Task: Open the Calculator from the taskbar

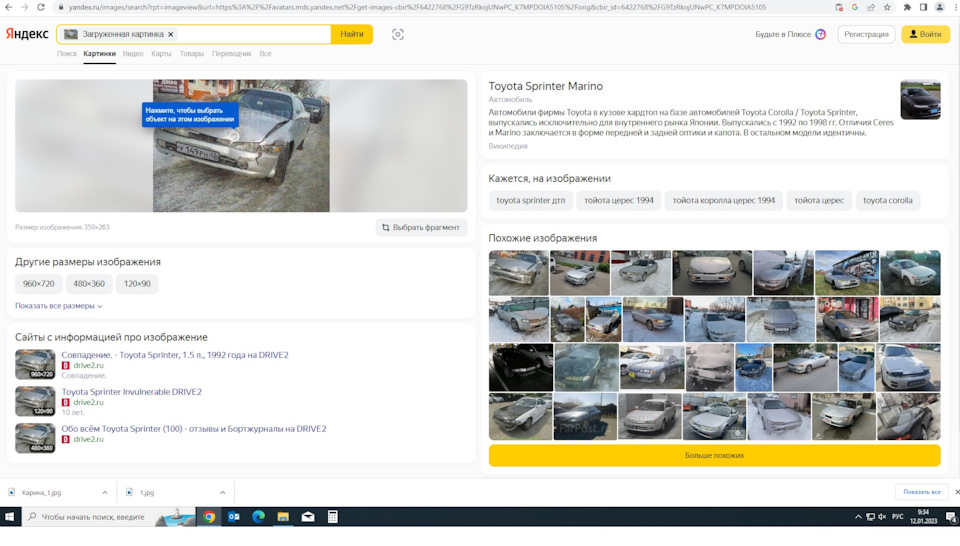Action: pos(332,517)
